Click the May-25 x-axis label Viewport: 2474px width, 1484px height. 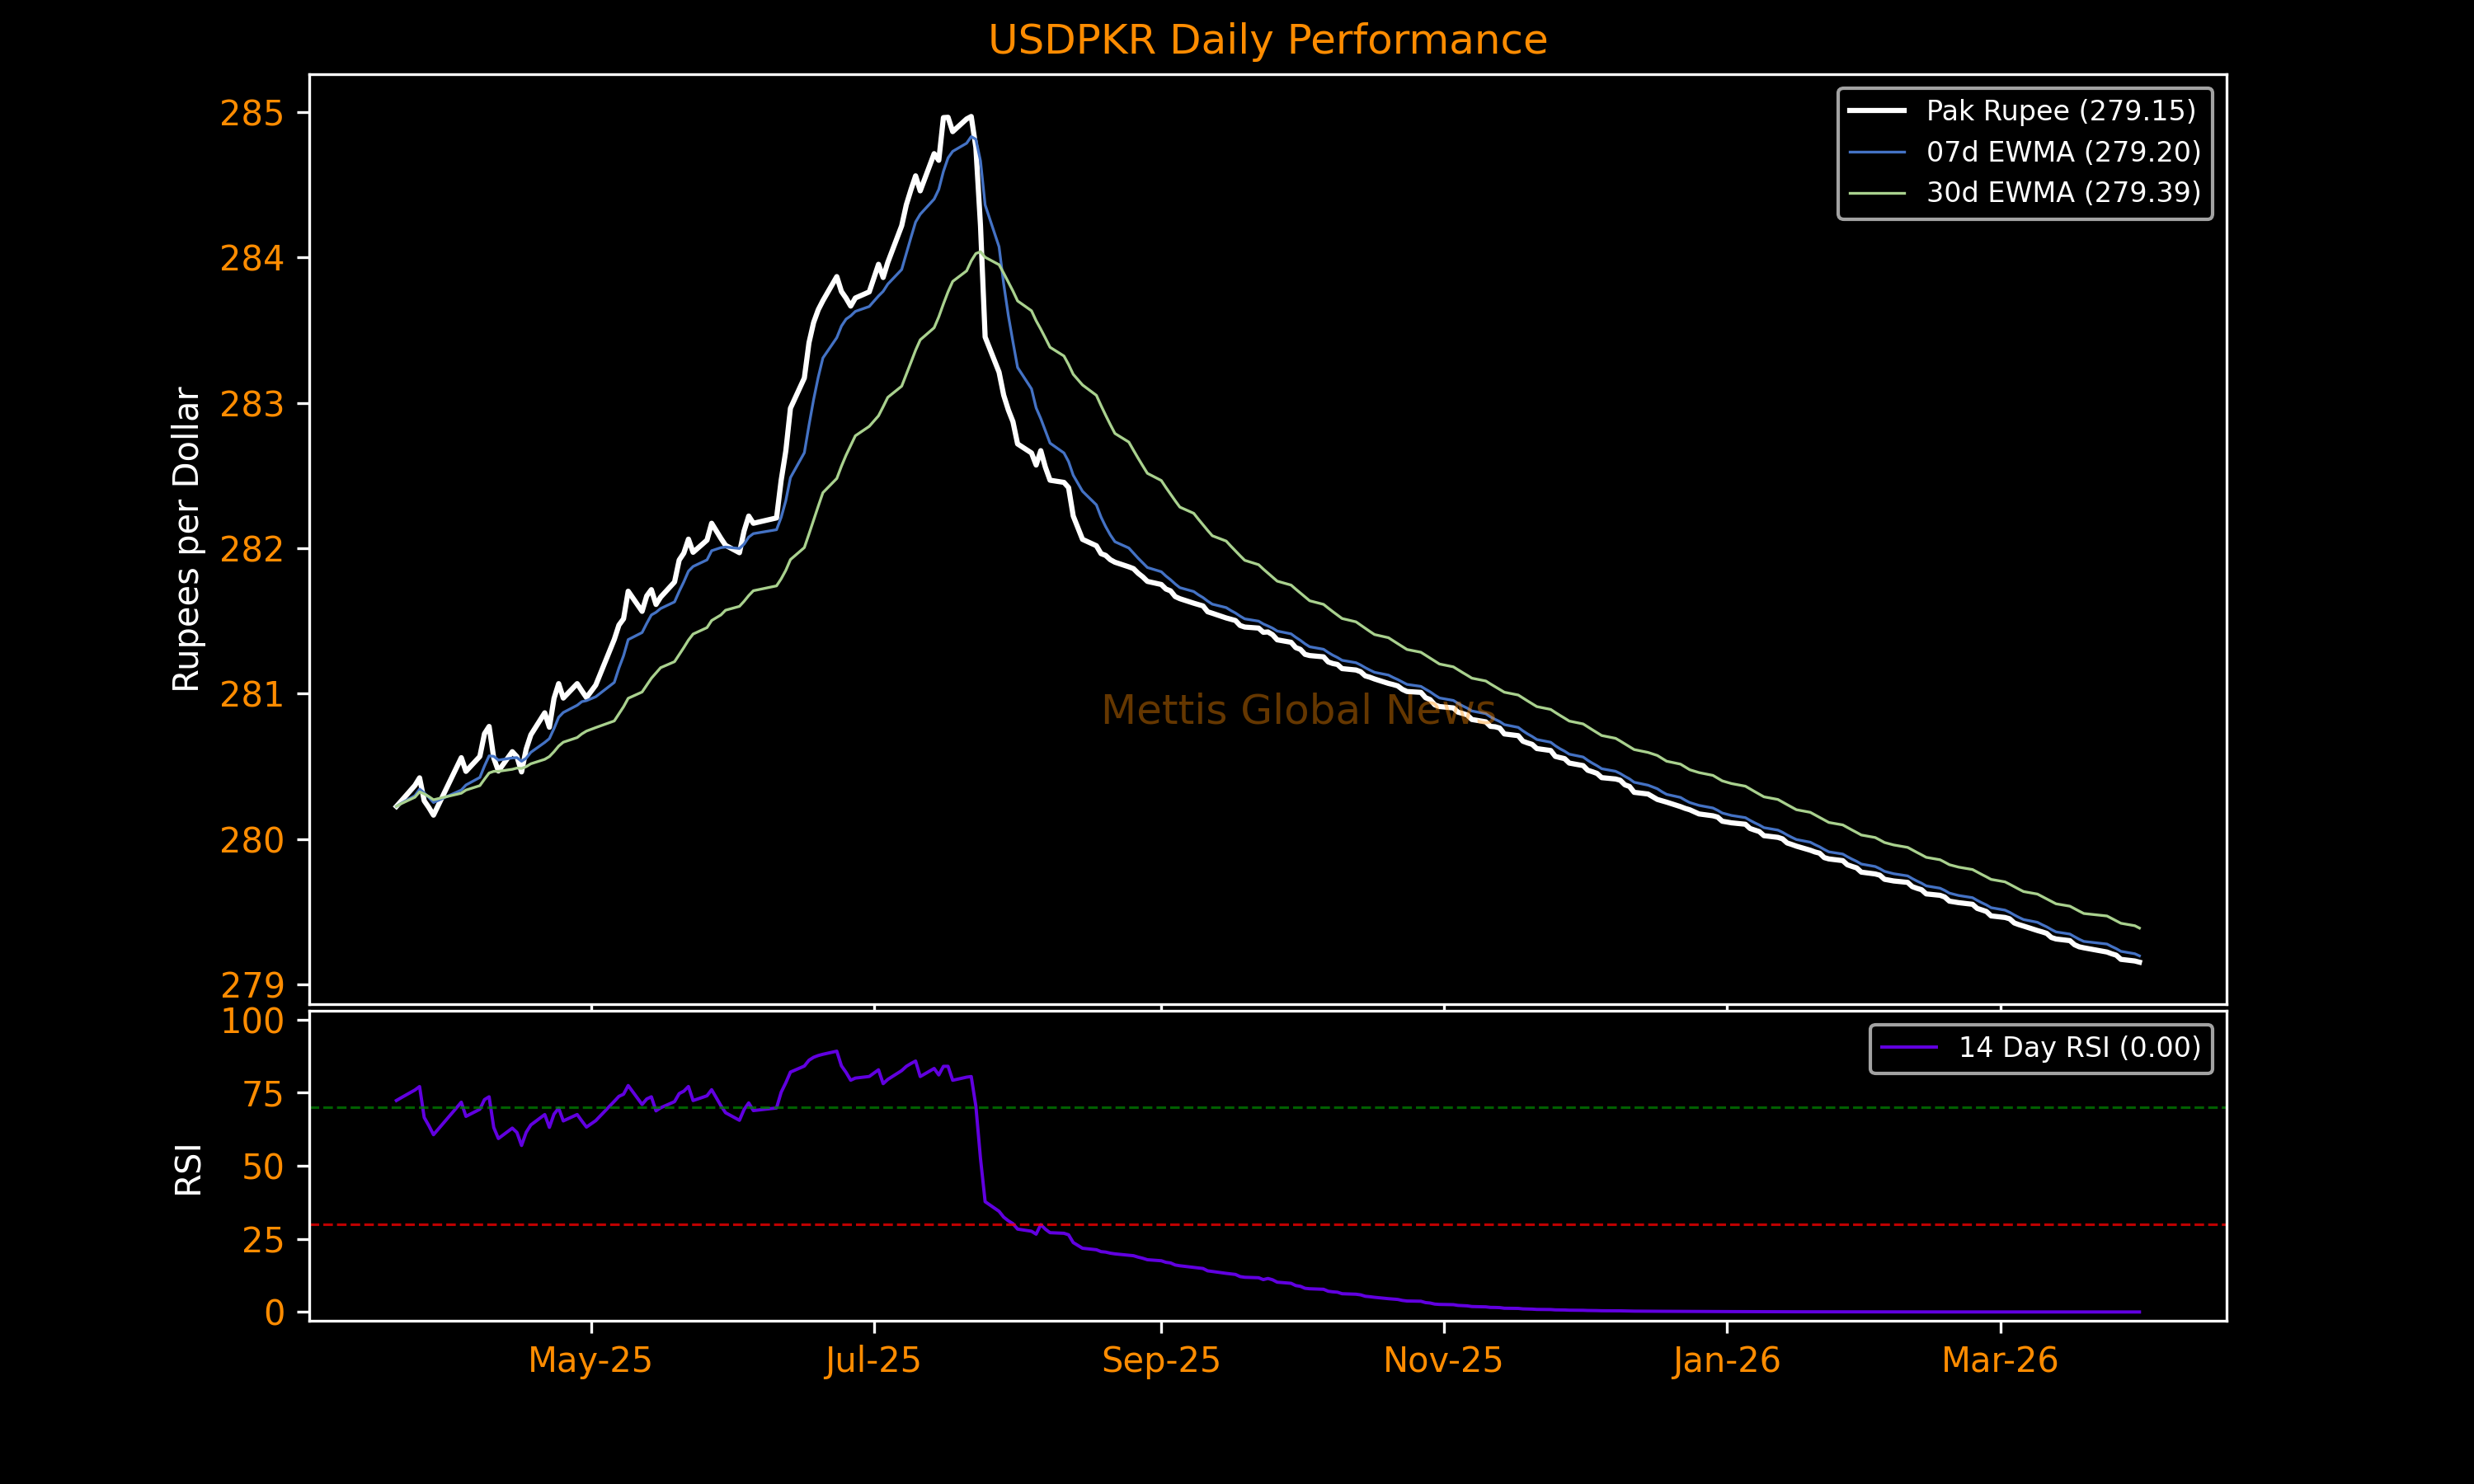point(590,1361)
